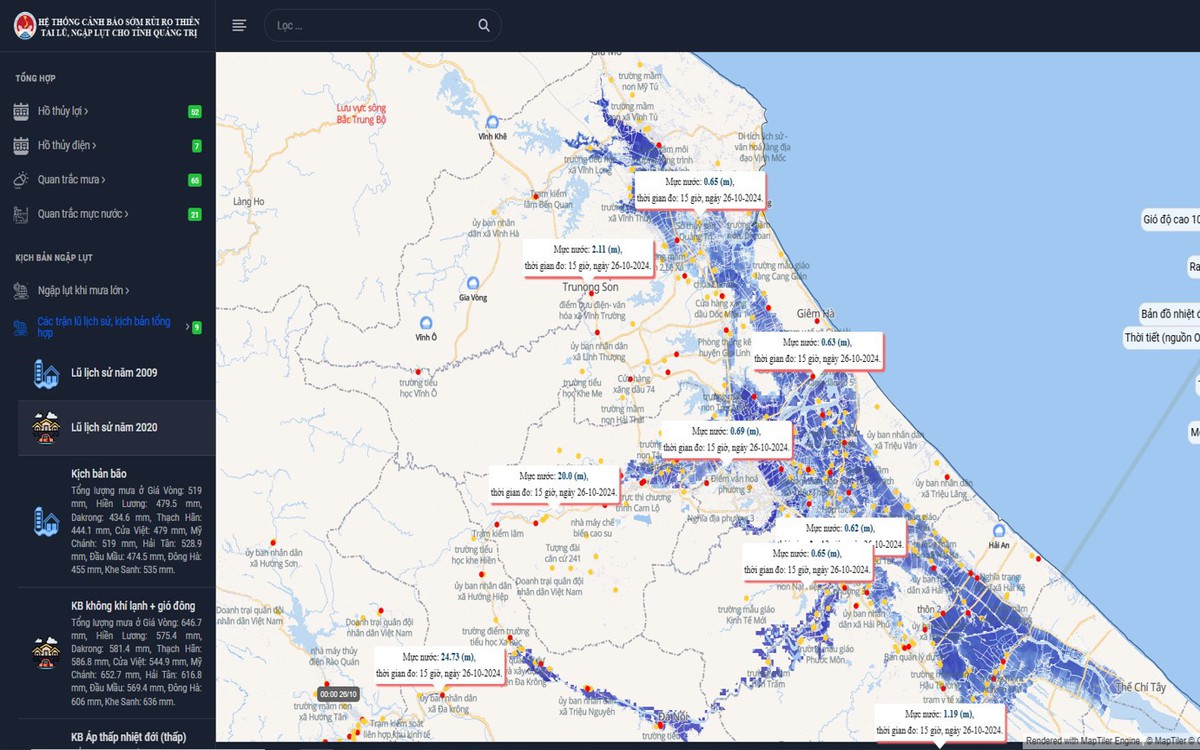Toggle the sidebar hamburger menu

click(239, 25)
